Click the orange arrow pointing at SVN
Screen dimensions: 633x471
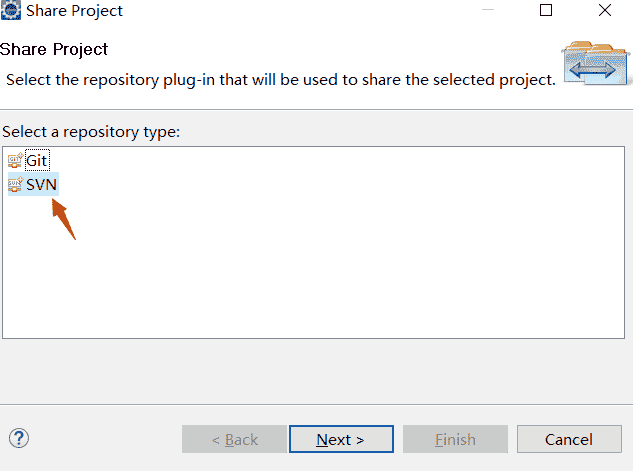(64, 219)
